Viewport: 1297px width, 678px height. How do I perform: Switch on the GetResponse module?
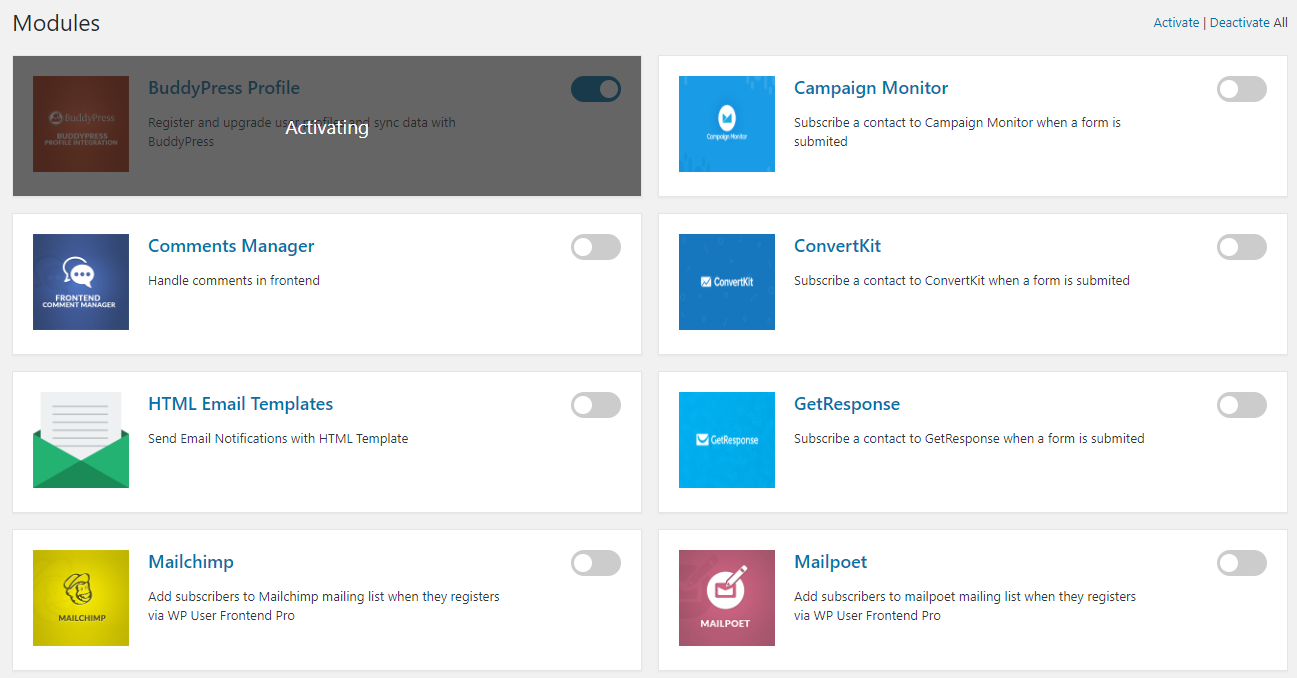(1242, 405)
